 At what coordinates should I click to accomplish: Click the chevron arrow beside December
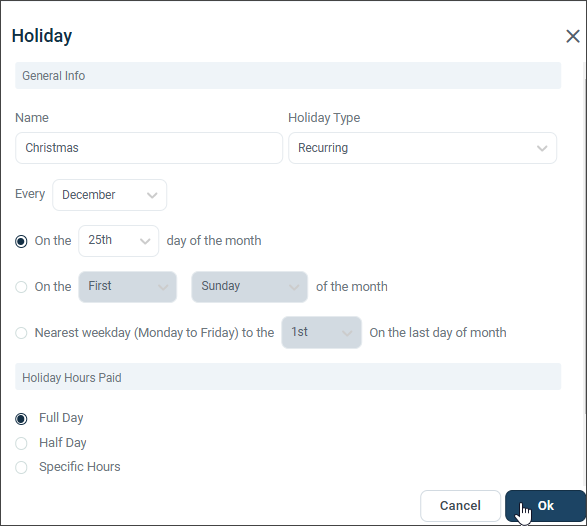152,195
